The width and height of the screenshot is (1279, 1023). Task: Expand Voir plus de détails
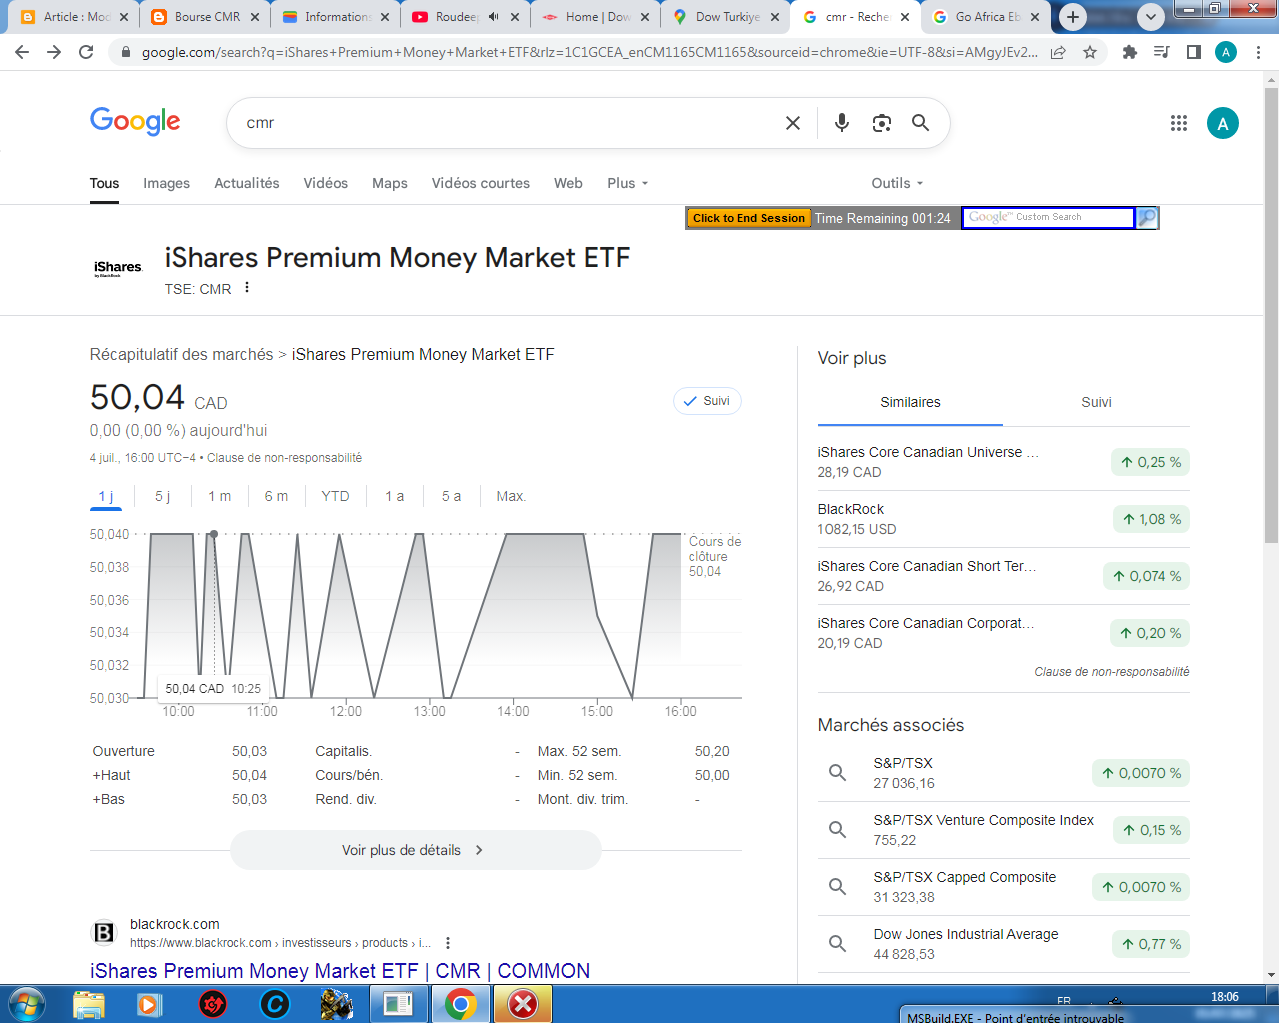click(415, 850)
